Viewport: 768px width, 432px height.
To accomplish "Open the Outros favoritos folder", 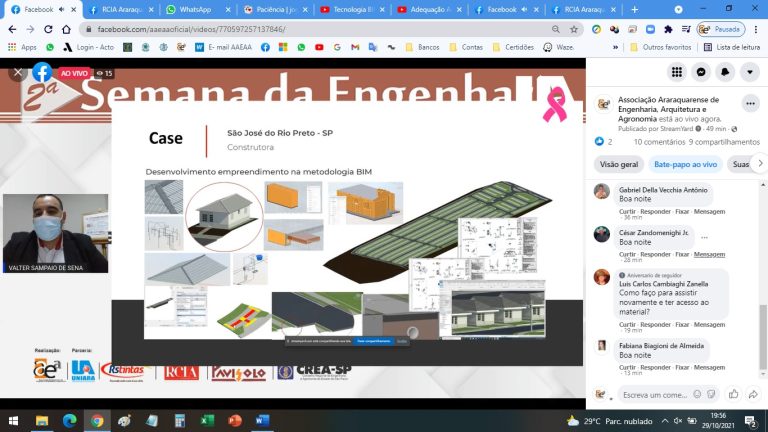I will 660,47.
